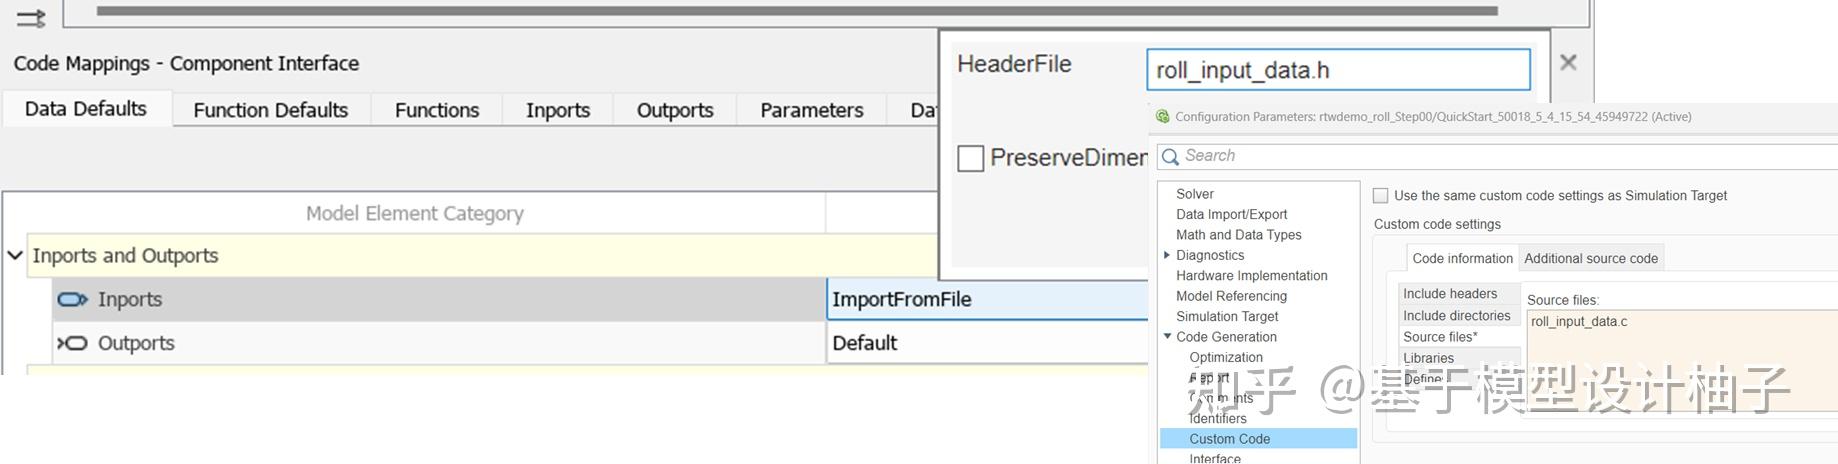Screen dimensions: 1838x464
Task: Select Include headers in the list
Action: pos(1449,294)
